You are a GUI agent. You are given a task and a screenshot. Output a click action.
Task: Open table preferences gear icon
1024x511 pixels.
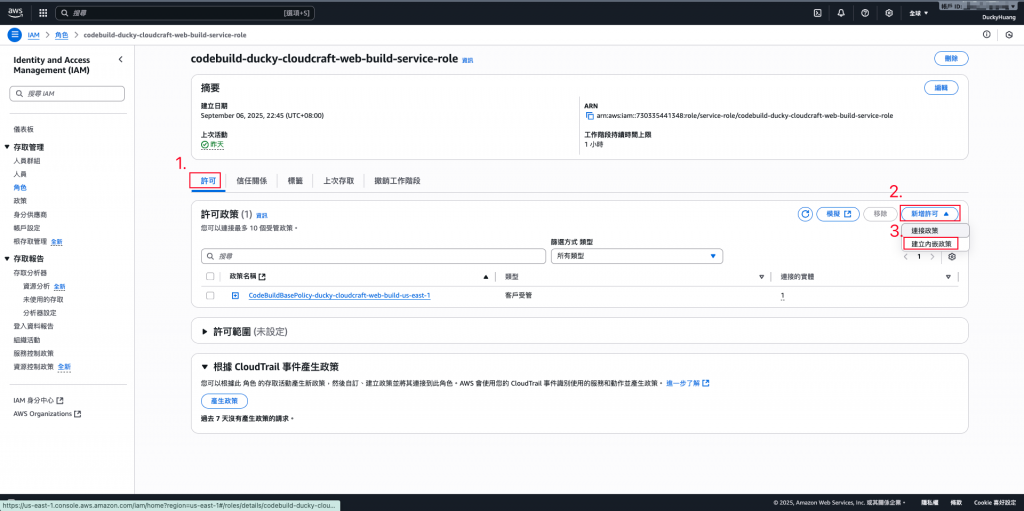click(x=952, y=256)
